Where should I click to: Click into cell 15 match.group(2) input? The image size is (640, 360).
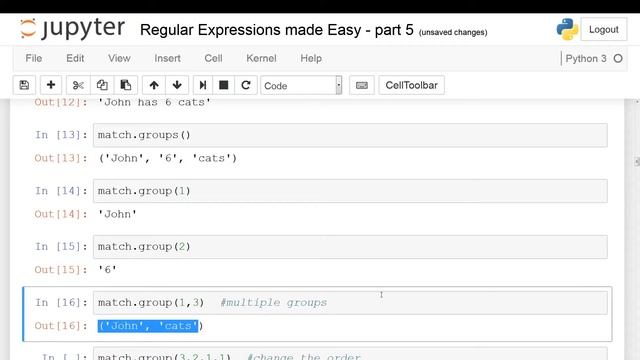point(350,247)
